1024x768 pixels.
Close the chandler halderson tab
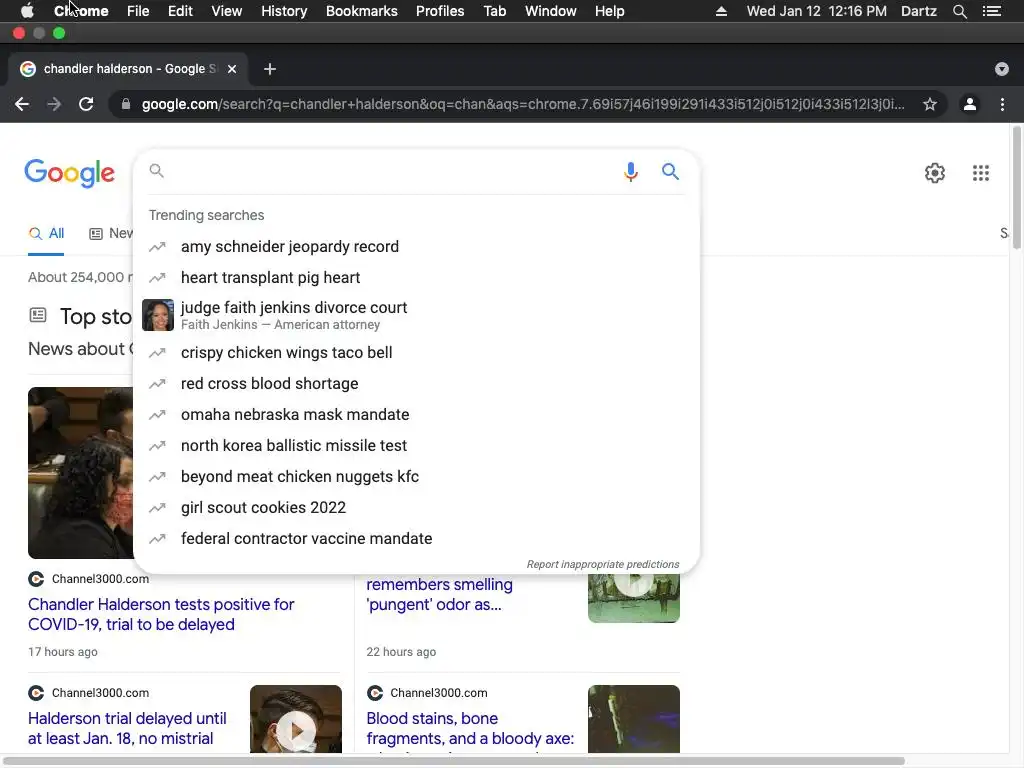point(232,69)
